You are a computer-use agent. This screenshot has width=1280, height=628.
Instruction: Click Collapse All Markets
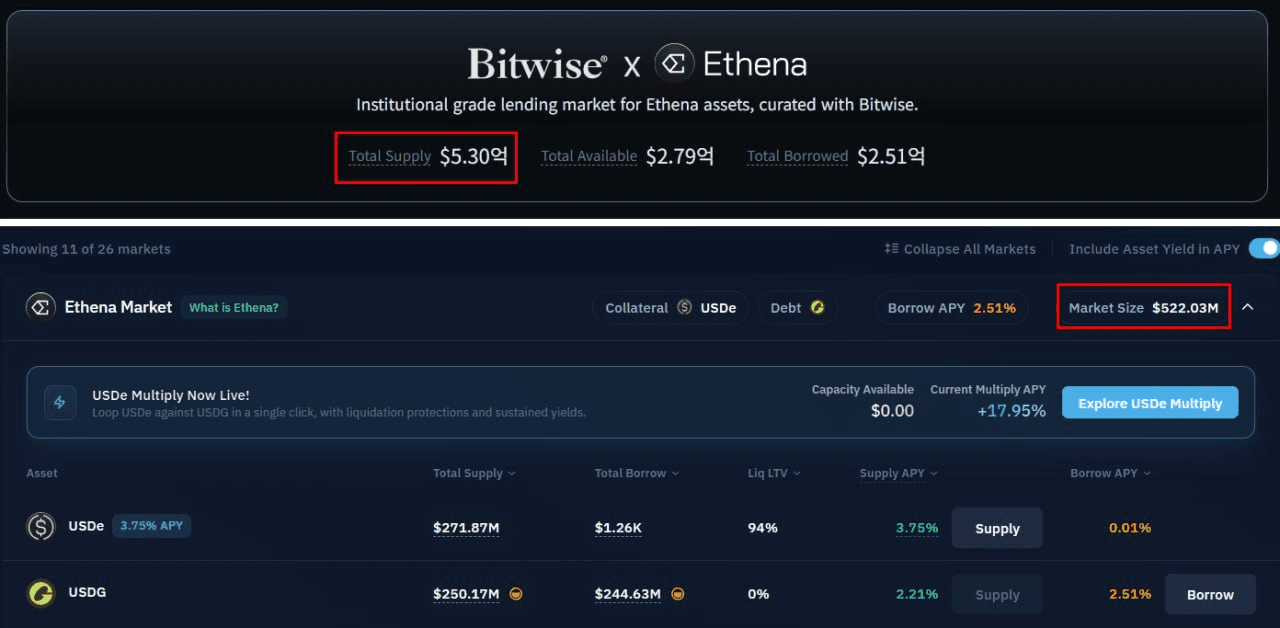point(960,249)
